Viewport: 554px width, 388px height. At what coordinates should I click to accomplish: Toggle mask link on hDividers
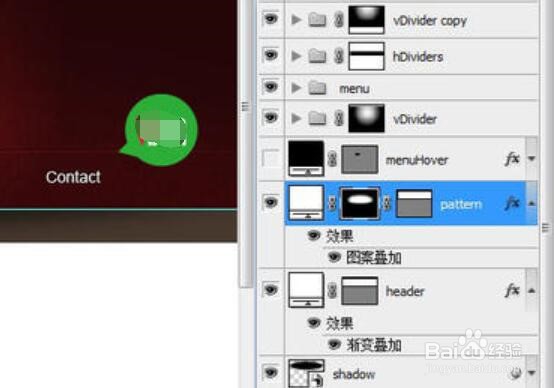tap(338, 56)
